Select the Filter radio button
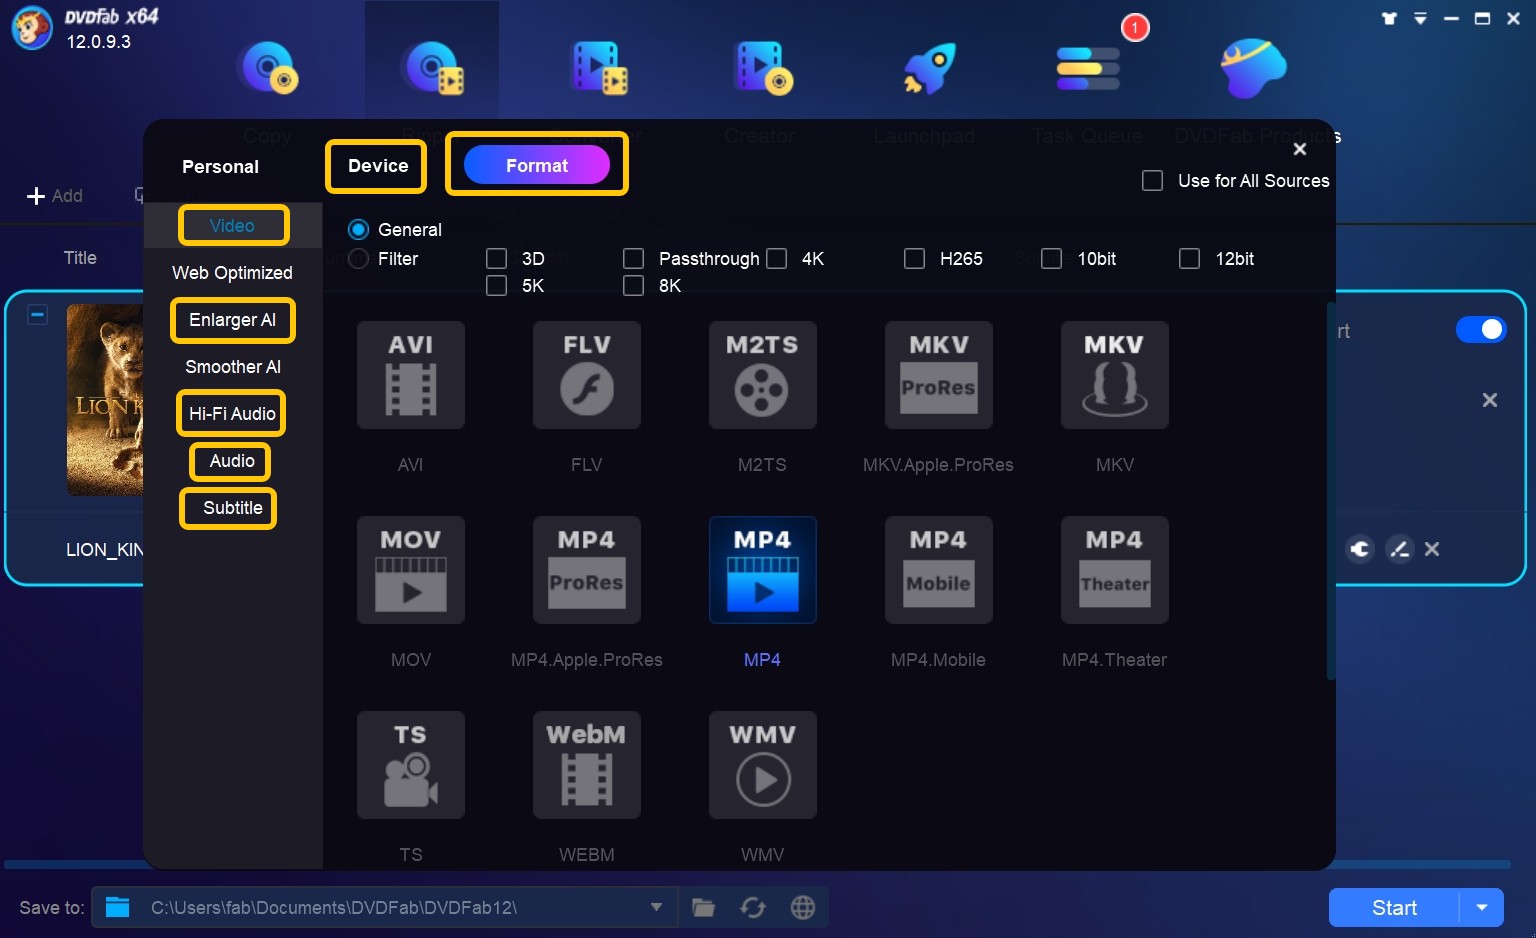The height and width of the screenshot is (938, 1536). [359, 259]
